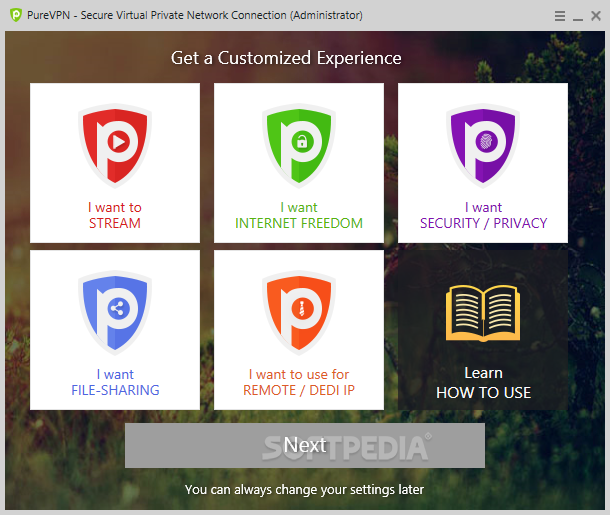Click 'Get a Customized Experience' heading
610x515 pixels.
[x=286, y=58]
